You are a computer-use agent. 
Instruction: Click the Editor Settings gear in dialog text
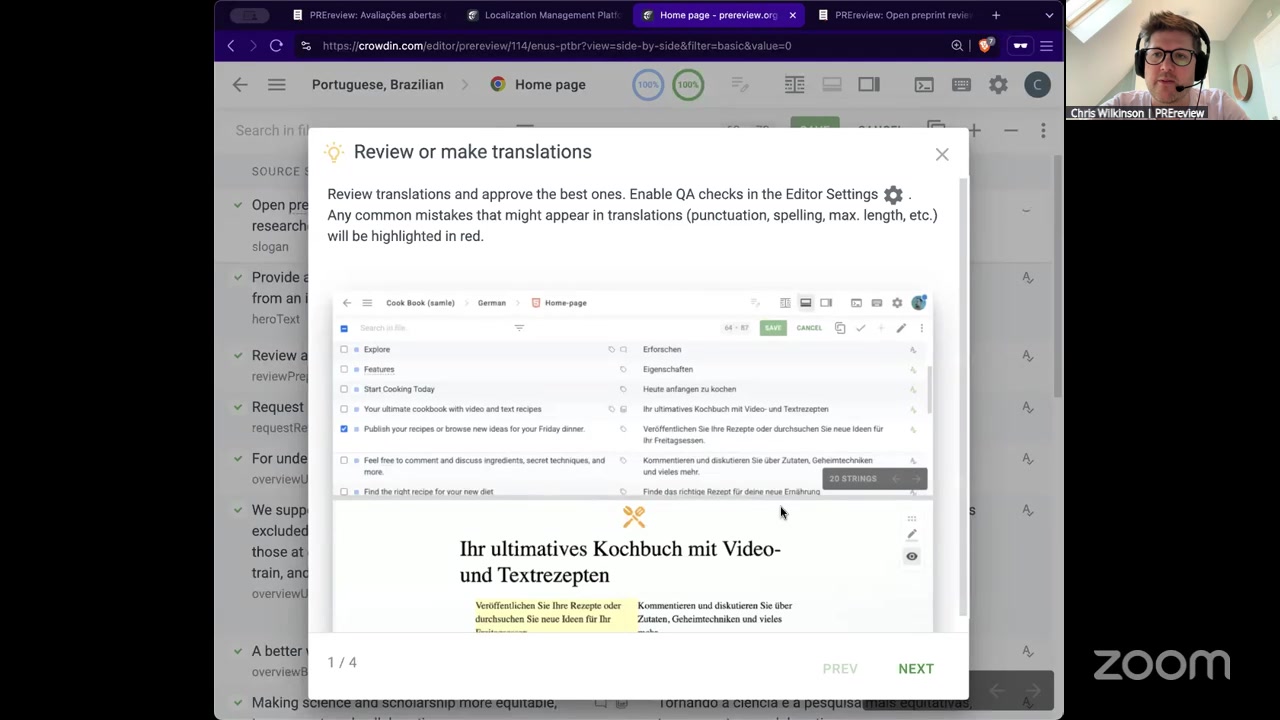(x=893, y=195)
